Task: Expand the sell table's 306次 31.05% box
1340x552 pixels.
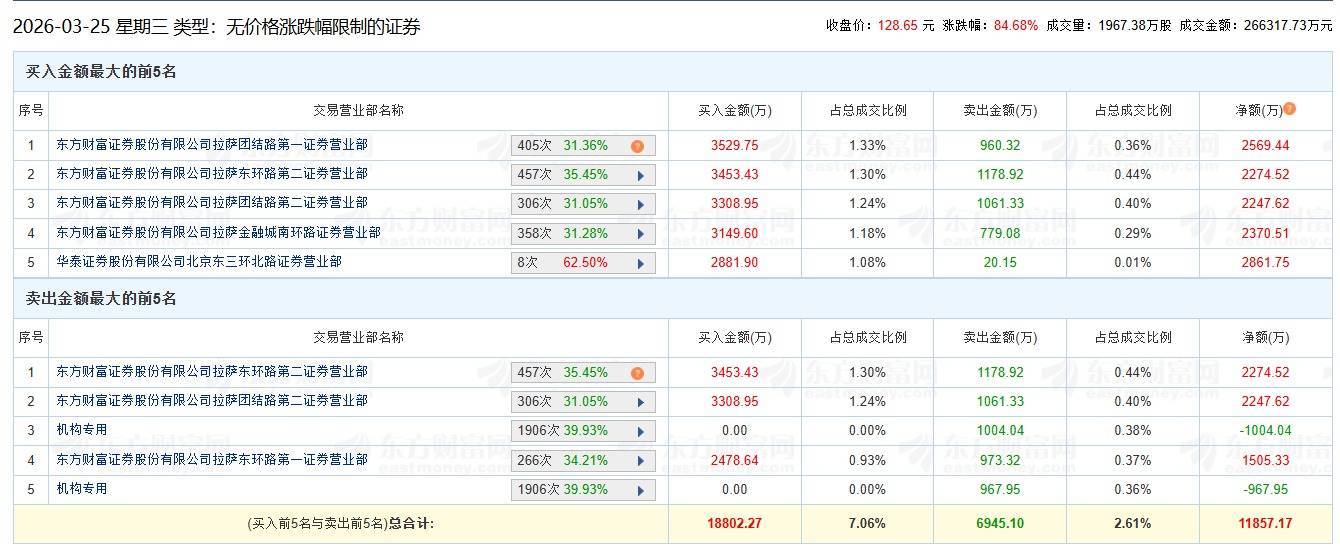Action: pos(640,402)
